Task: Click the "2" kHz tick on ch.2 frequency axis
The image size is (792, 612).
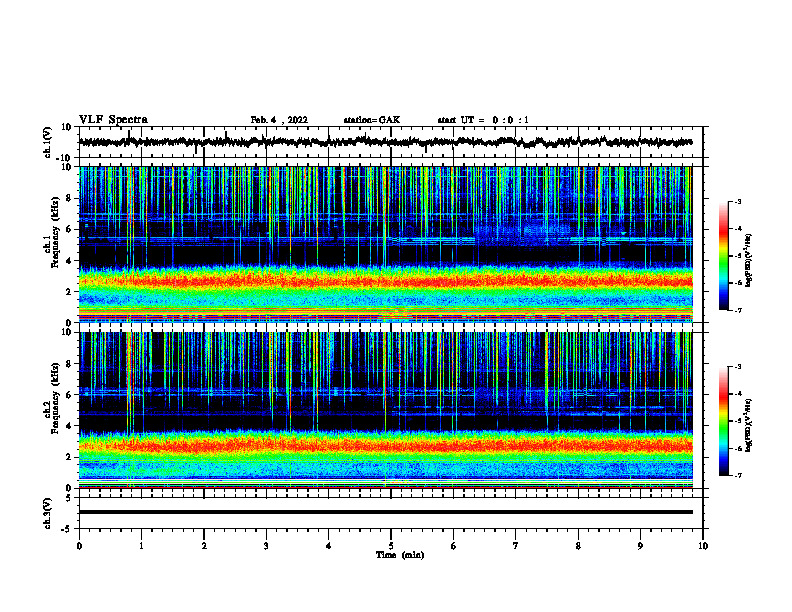Action: pyautogui.click(x=70, y=457)
